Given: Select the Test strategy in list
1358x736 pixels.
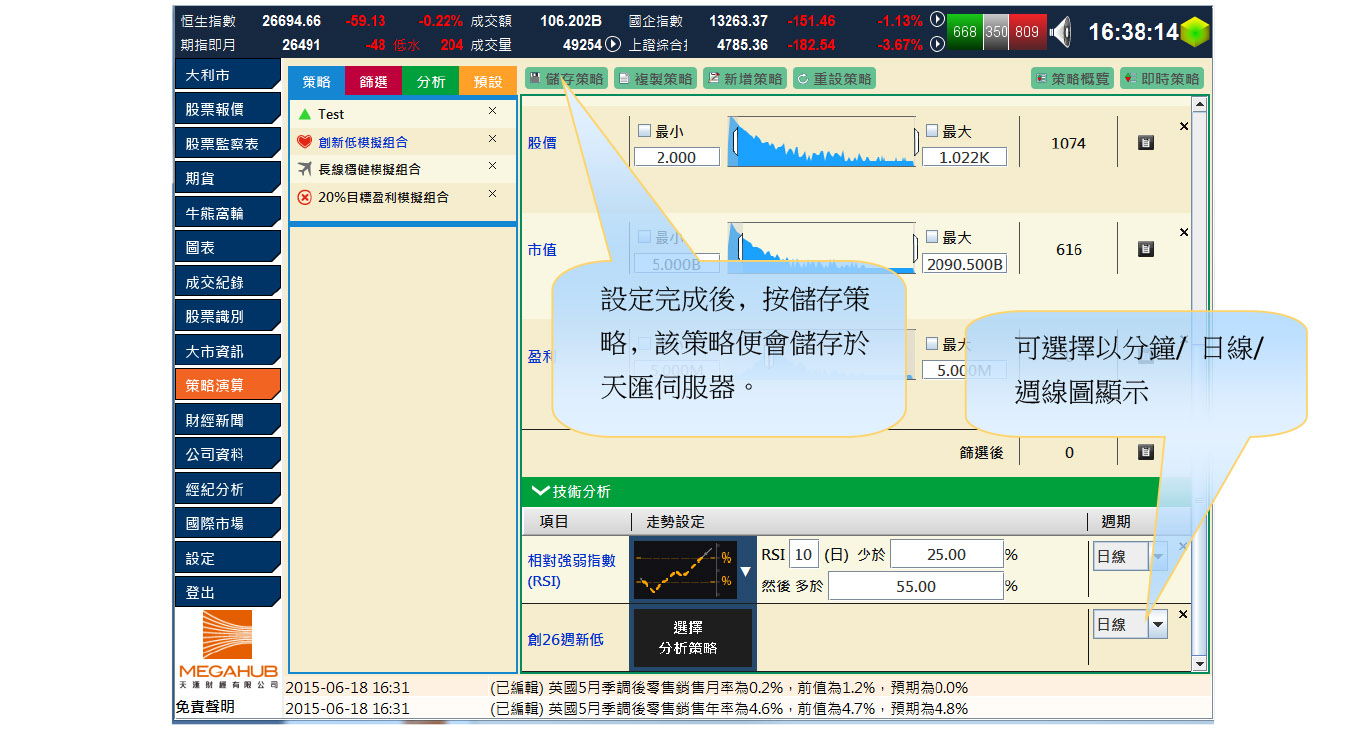Looking at the screenshot, I should point(402,114).
